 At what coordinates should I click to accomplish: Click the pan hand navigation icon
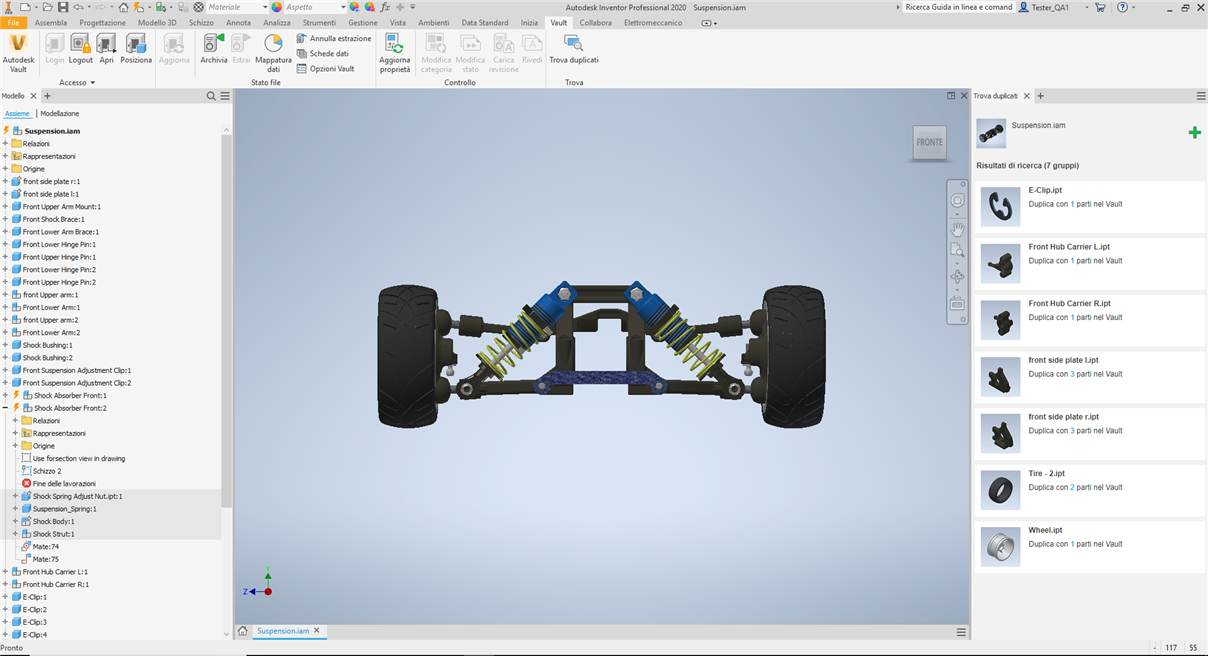(957, 229)
